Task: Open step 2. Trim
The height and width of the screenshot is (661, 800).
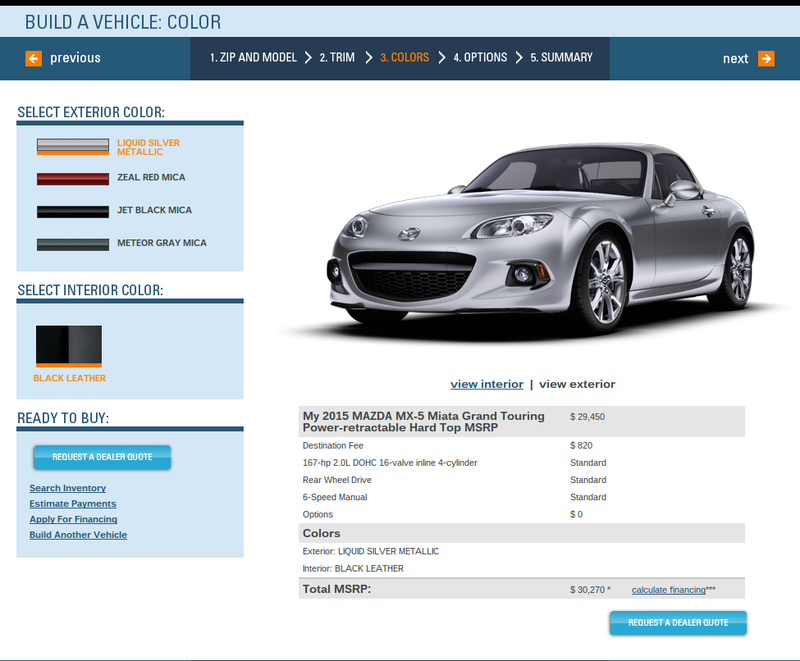Action: [x=337, y=58]
